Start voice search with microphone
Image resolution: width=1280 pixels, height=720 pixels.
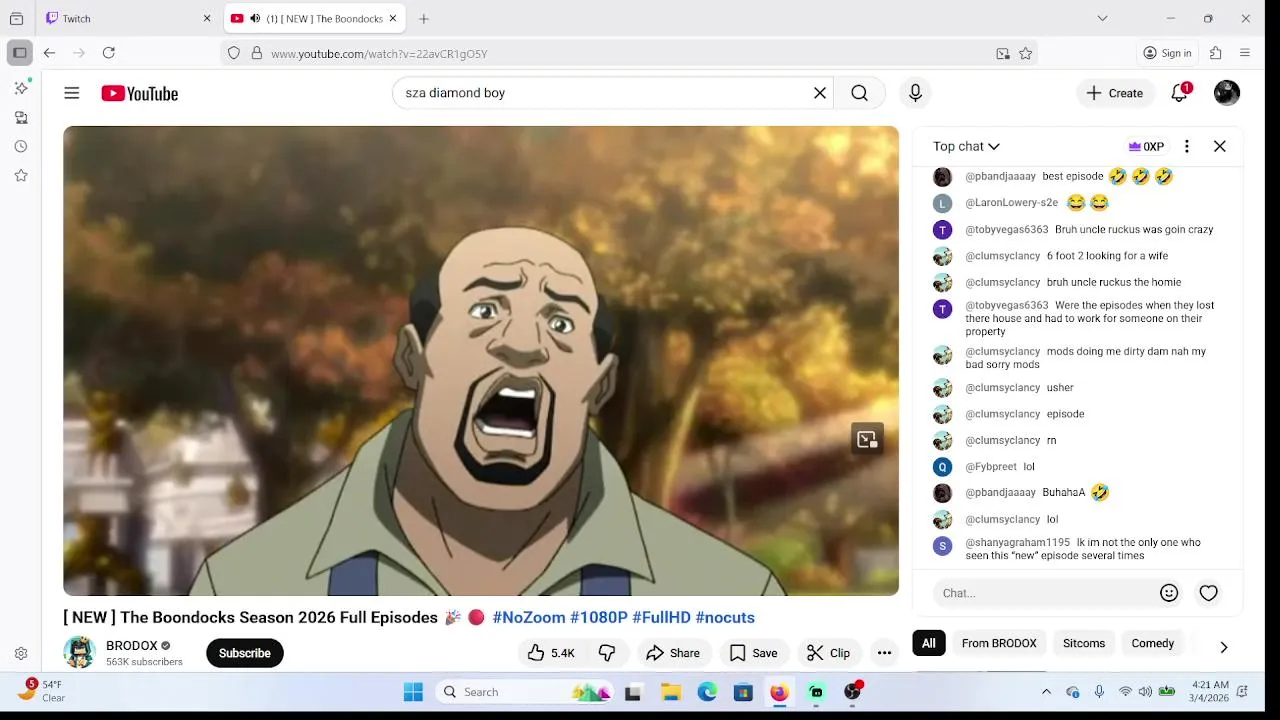[x=915, y=93]
